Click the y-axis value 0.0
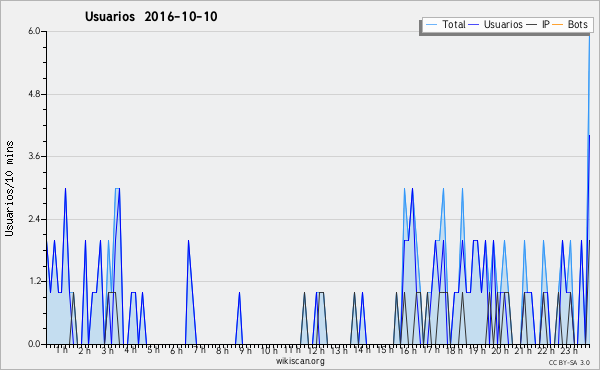This screenshot has width=600, height=370. pyautogui.click(x=34, y=344)
